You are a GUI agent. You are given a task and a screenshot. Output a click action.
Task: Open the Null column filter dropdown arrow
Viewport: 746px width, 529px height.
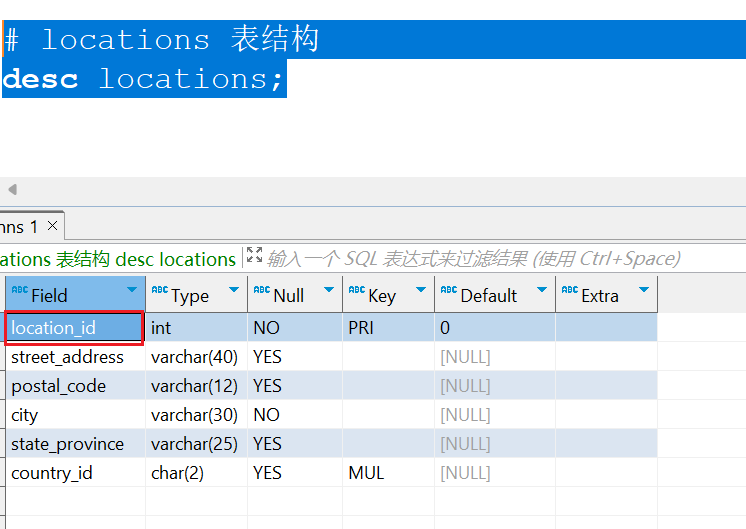coord(328,291)
